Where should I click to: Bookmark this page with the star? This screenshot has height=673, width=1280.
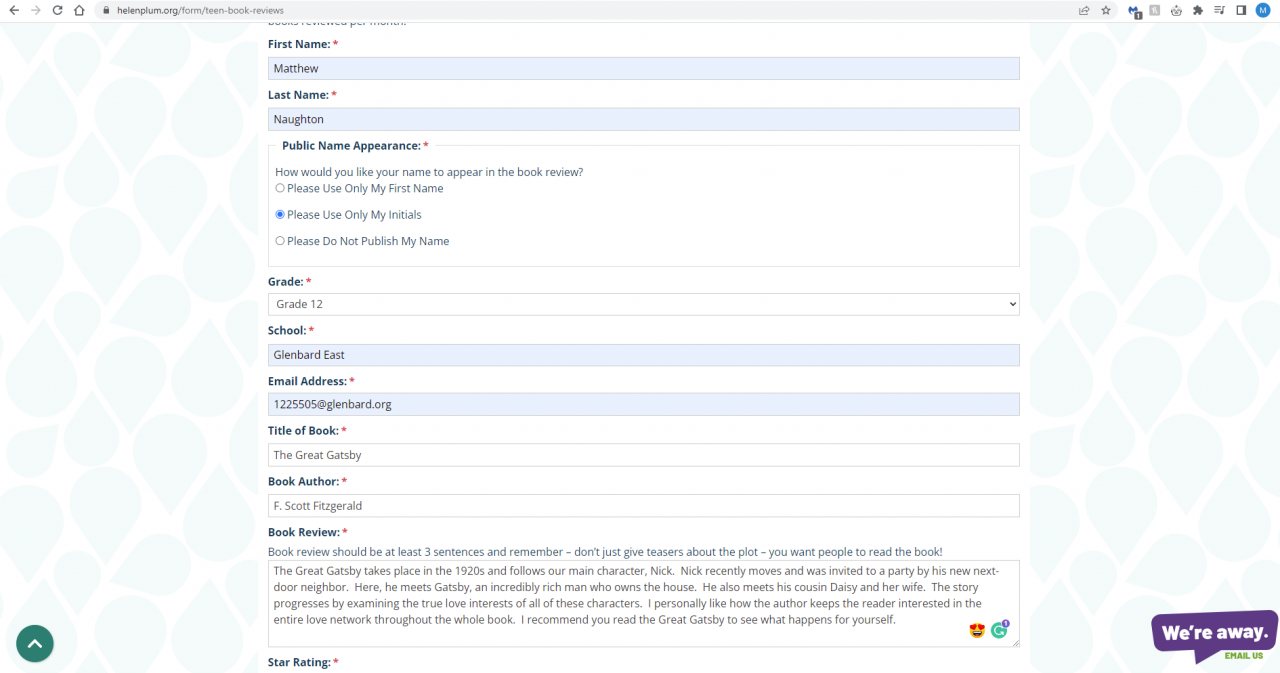1106,10
